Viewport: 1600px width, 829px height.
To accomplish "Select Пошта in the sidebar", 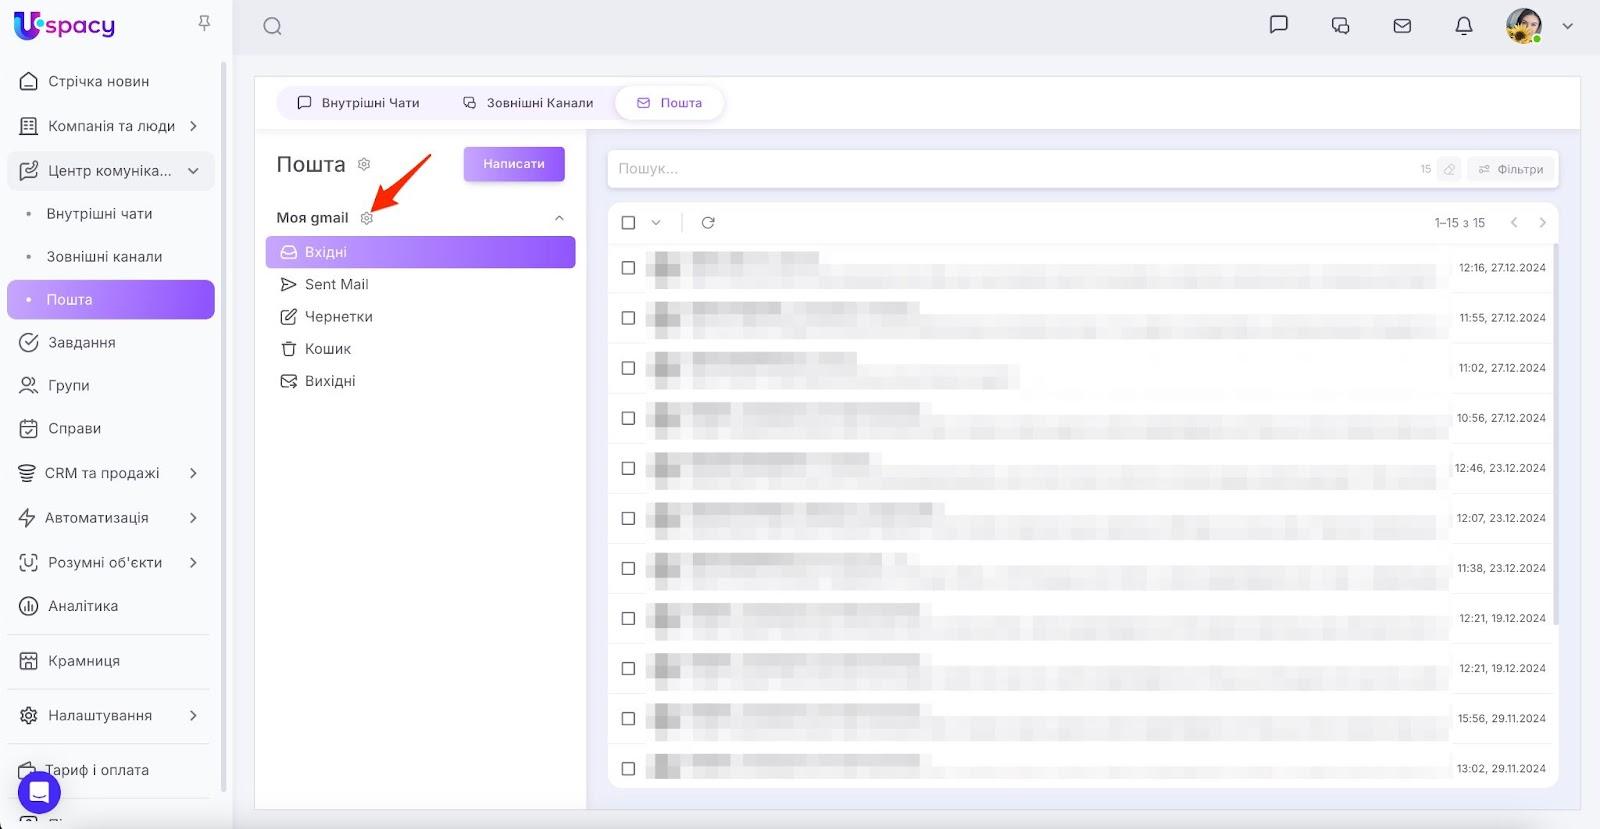I will pos(111,300).
